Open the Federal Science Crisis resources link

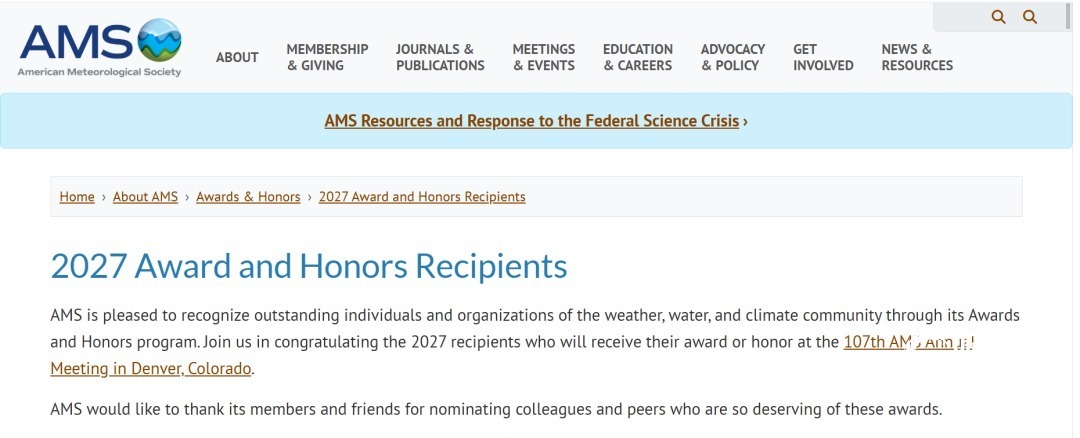click(x=536, y=121)
